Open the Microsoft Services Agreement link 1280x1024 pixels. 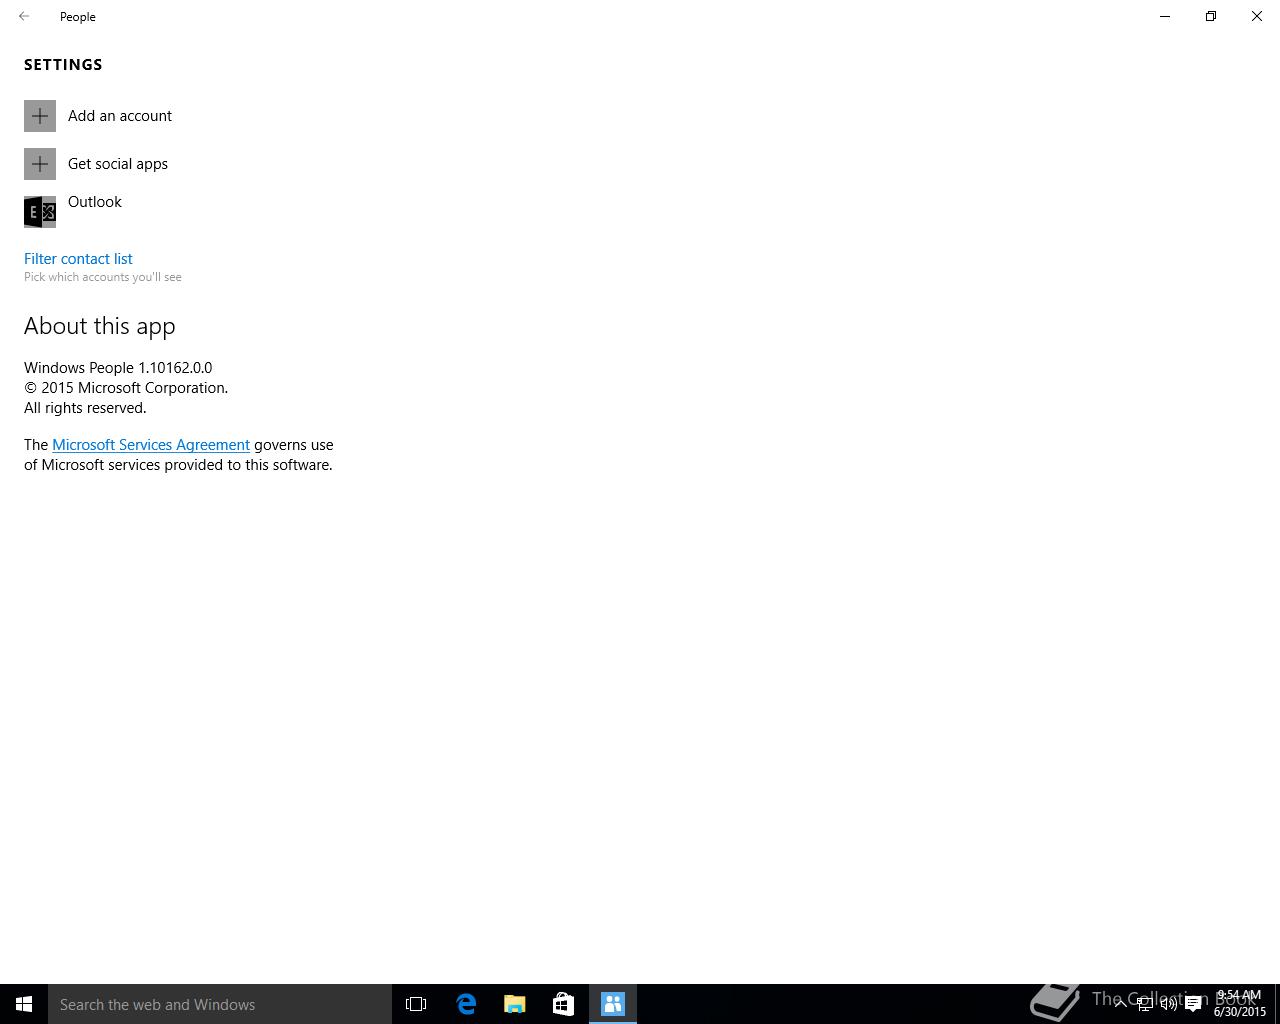click(151, 445)
